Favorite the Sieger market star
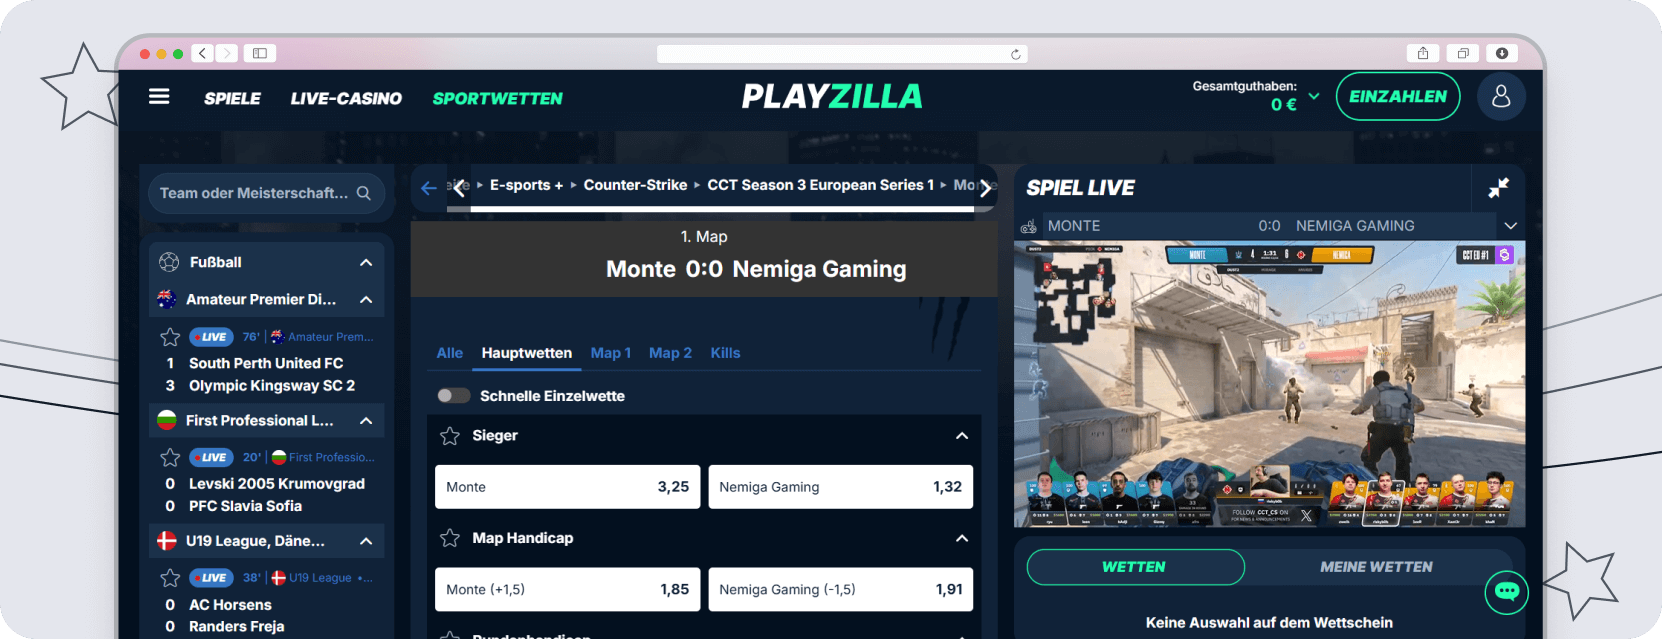 [450, 436]
